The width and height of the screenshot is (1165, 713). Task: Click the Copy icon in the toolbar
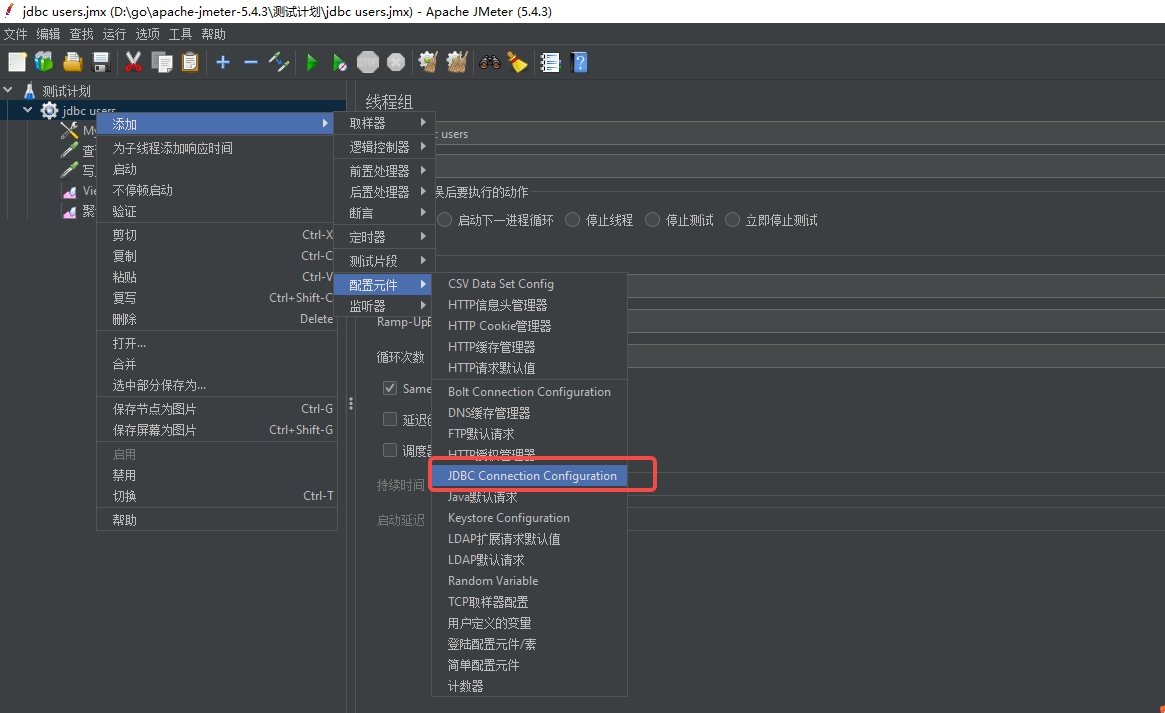(x=162, y=62)
